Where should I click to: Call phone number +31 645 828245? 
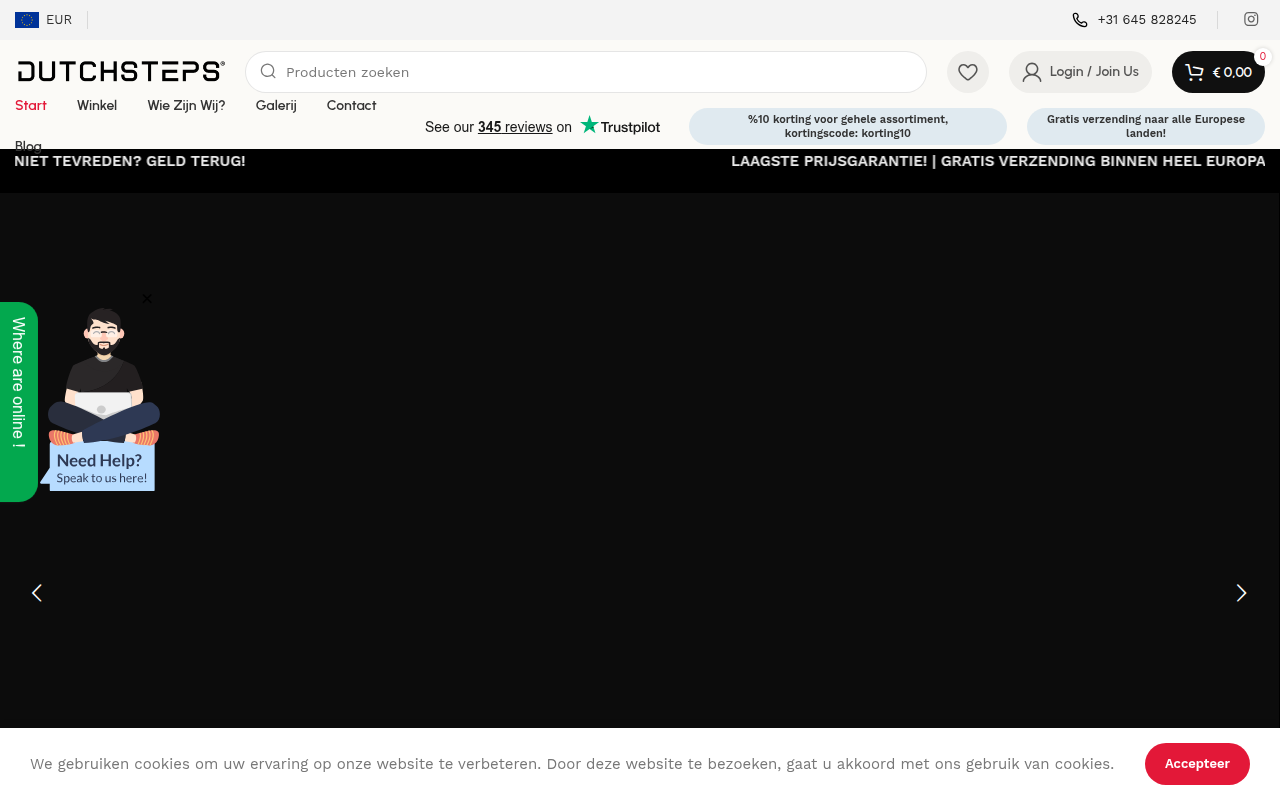tap(1147, 20)
